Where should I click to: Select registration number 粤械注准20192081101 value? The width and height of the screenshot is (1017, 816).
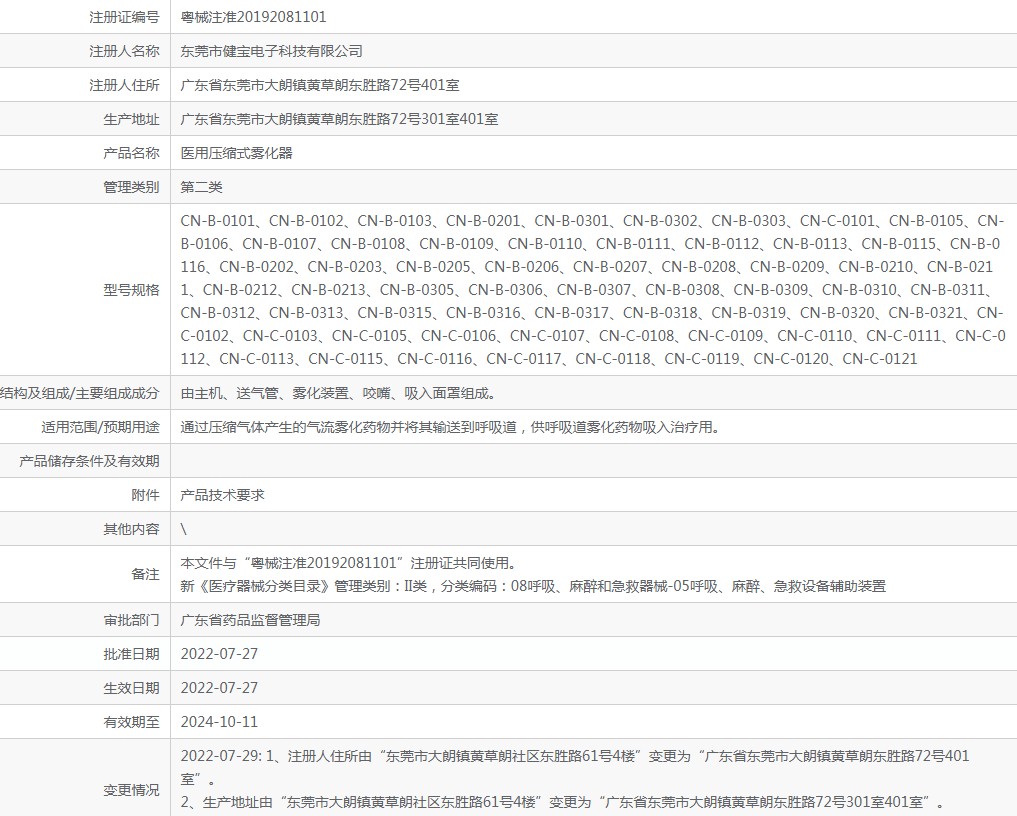tap(253, 17)
